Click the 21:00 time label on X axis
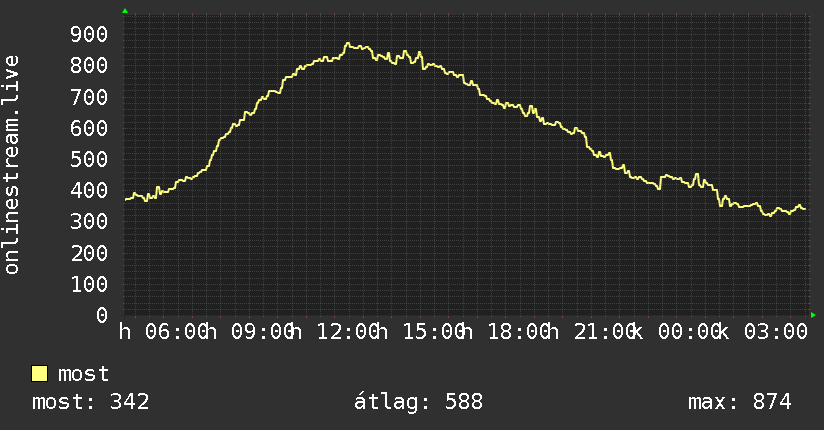Image resolution: width=824 pixels, height=430 pixels. pos(605,332)
